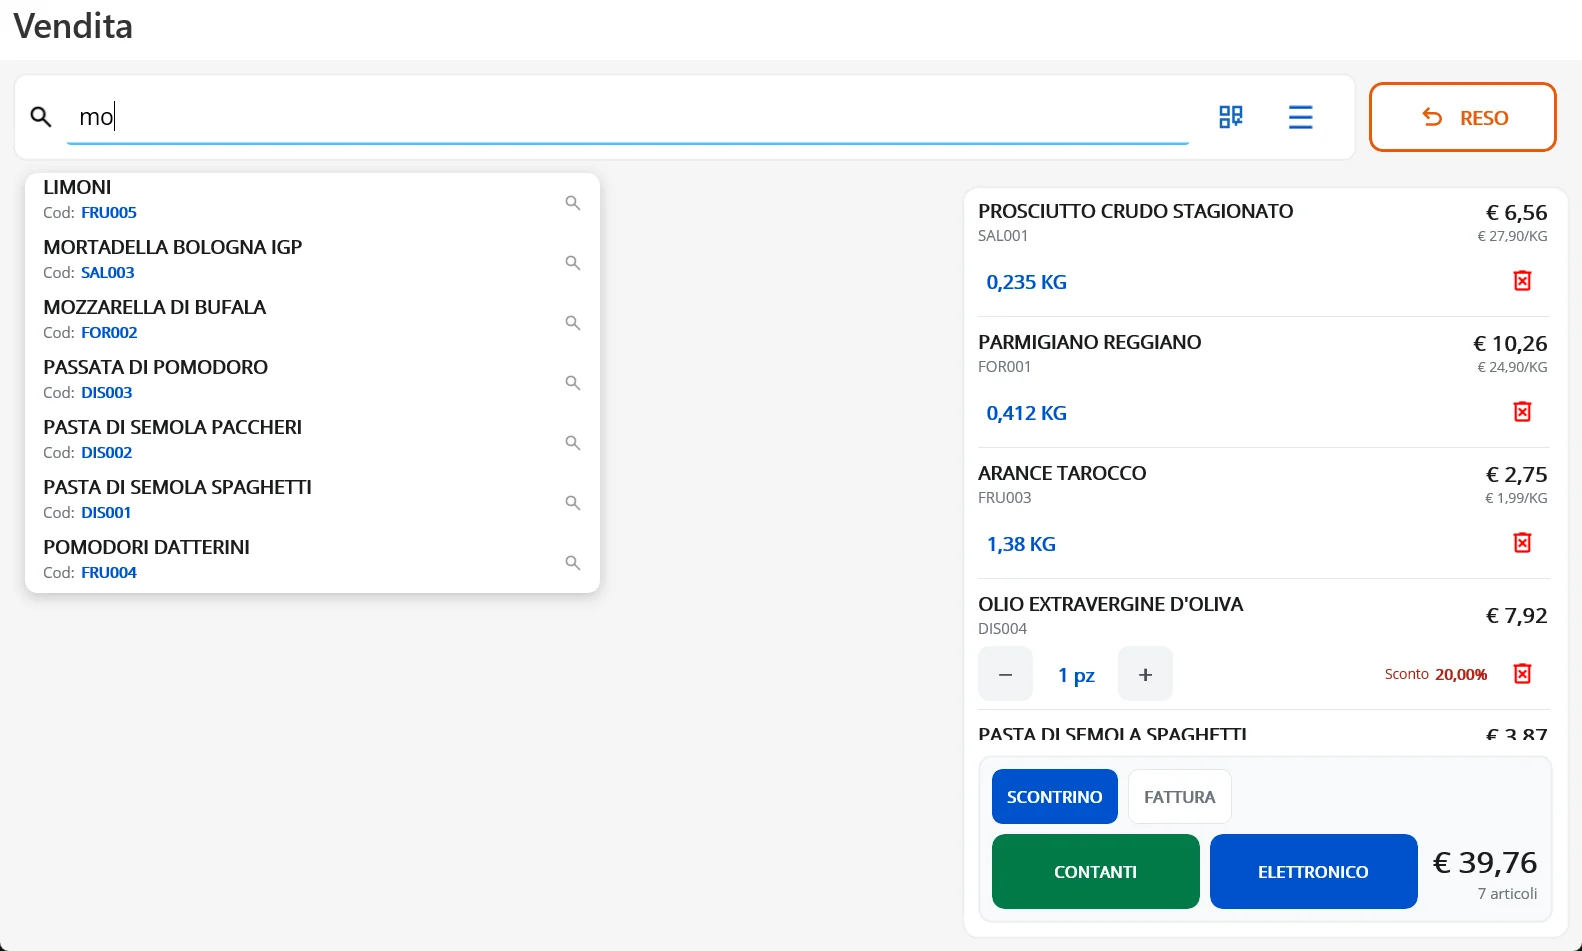
Task: Select SCONTRINO as document type
Action: [1055, 797]
